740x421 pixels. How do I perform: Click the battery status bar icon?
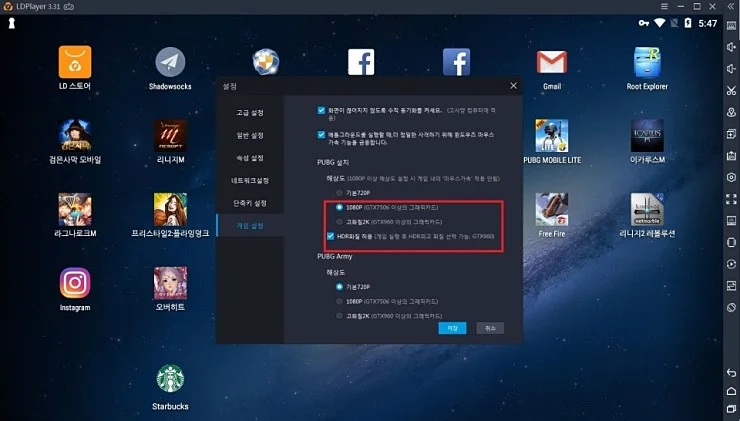(x=688, y=23)
